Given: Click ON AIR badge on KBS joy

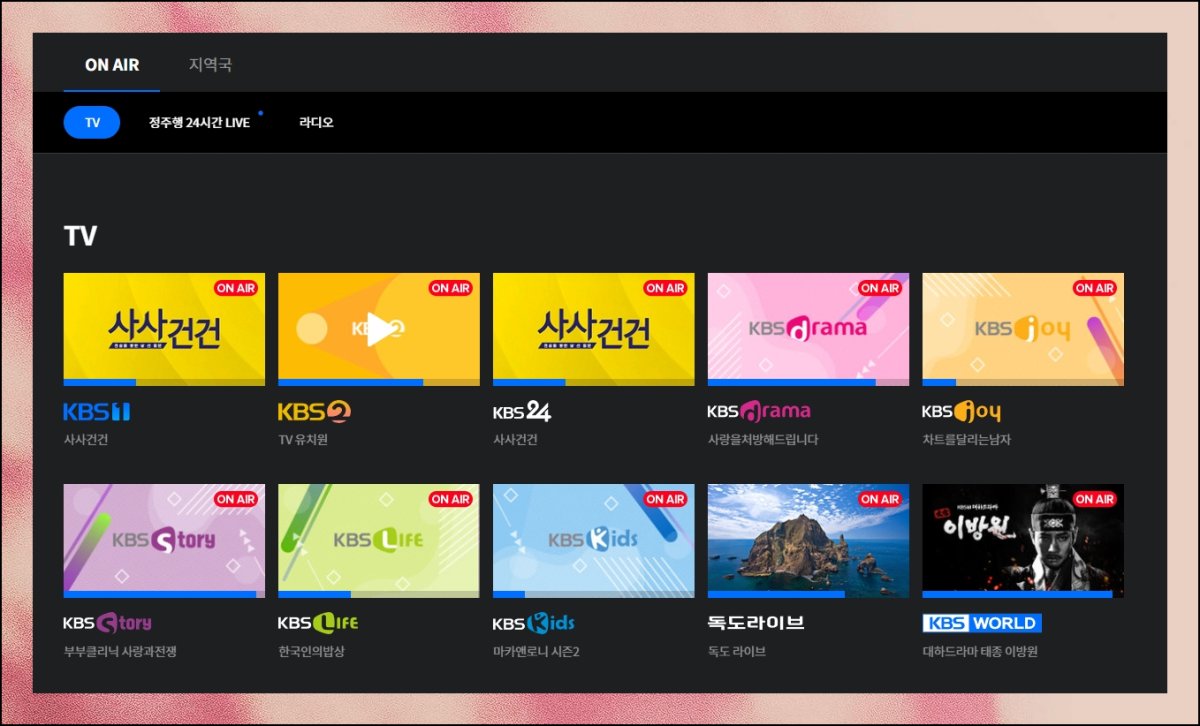Looking at the screenshot, I should 1095,288.
